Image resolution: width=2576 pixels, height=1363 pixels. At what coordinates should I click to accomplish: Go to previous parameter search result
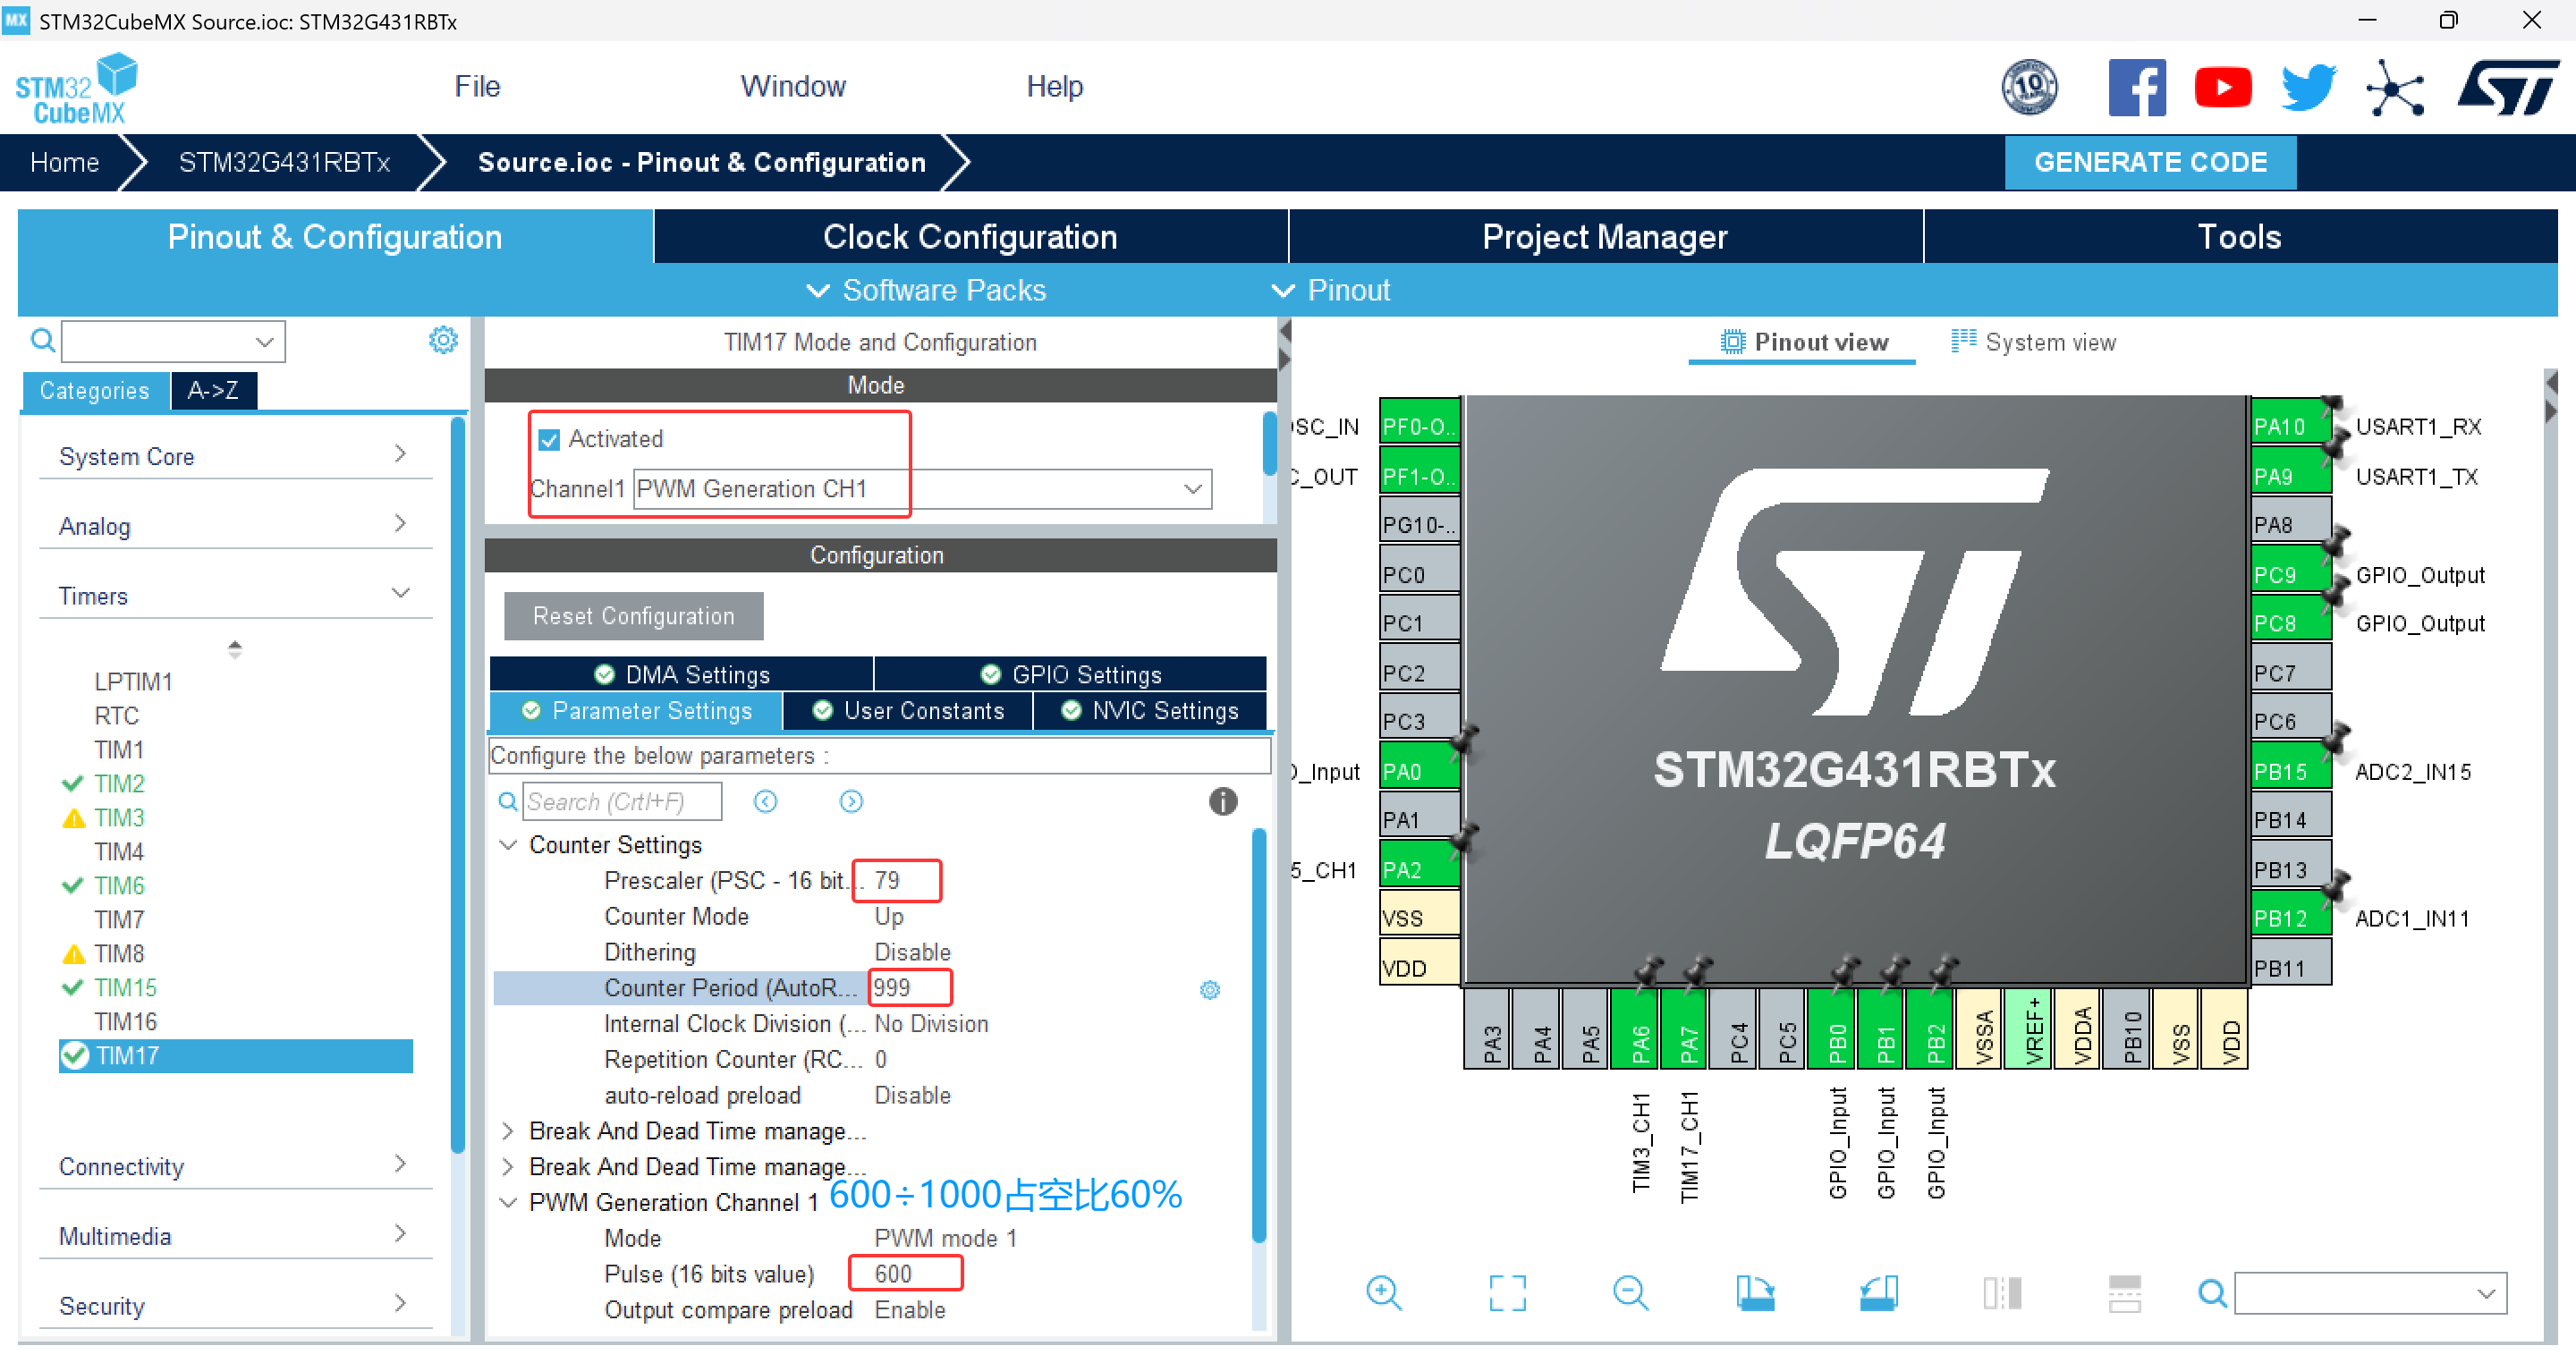[765, 801]
